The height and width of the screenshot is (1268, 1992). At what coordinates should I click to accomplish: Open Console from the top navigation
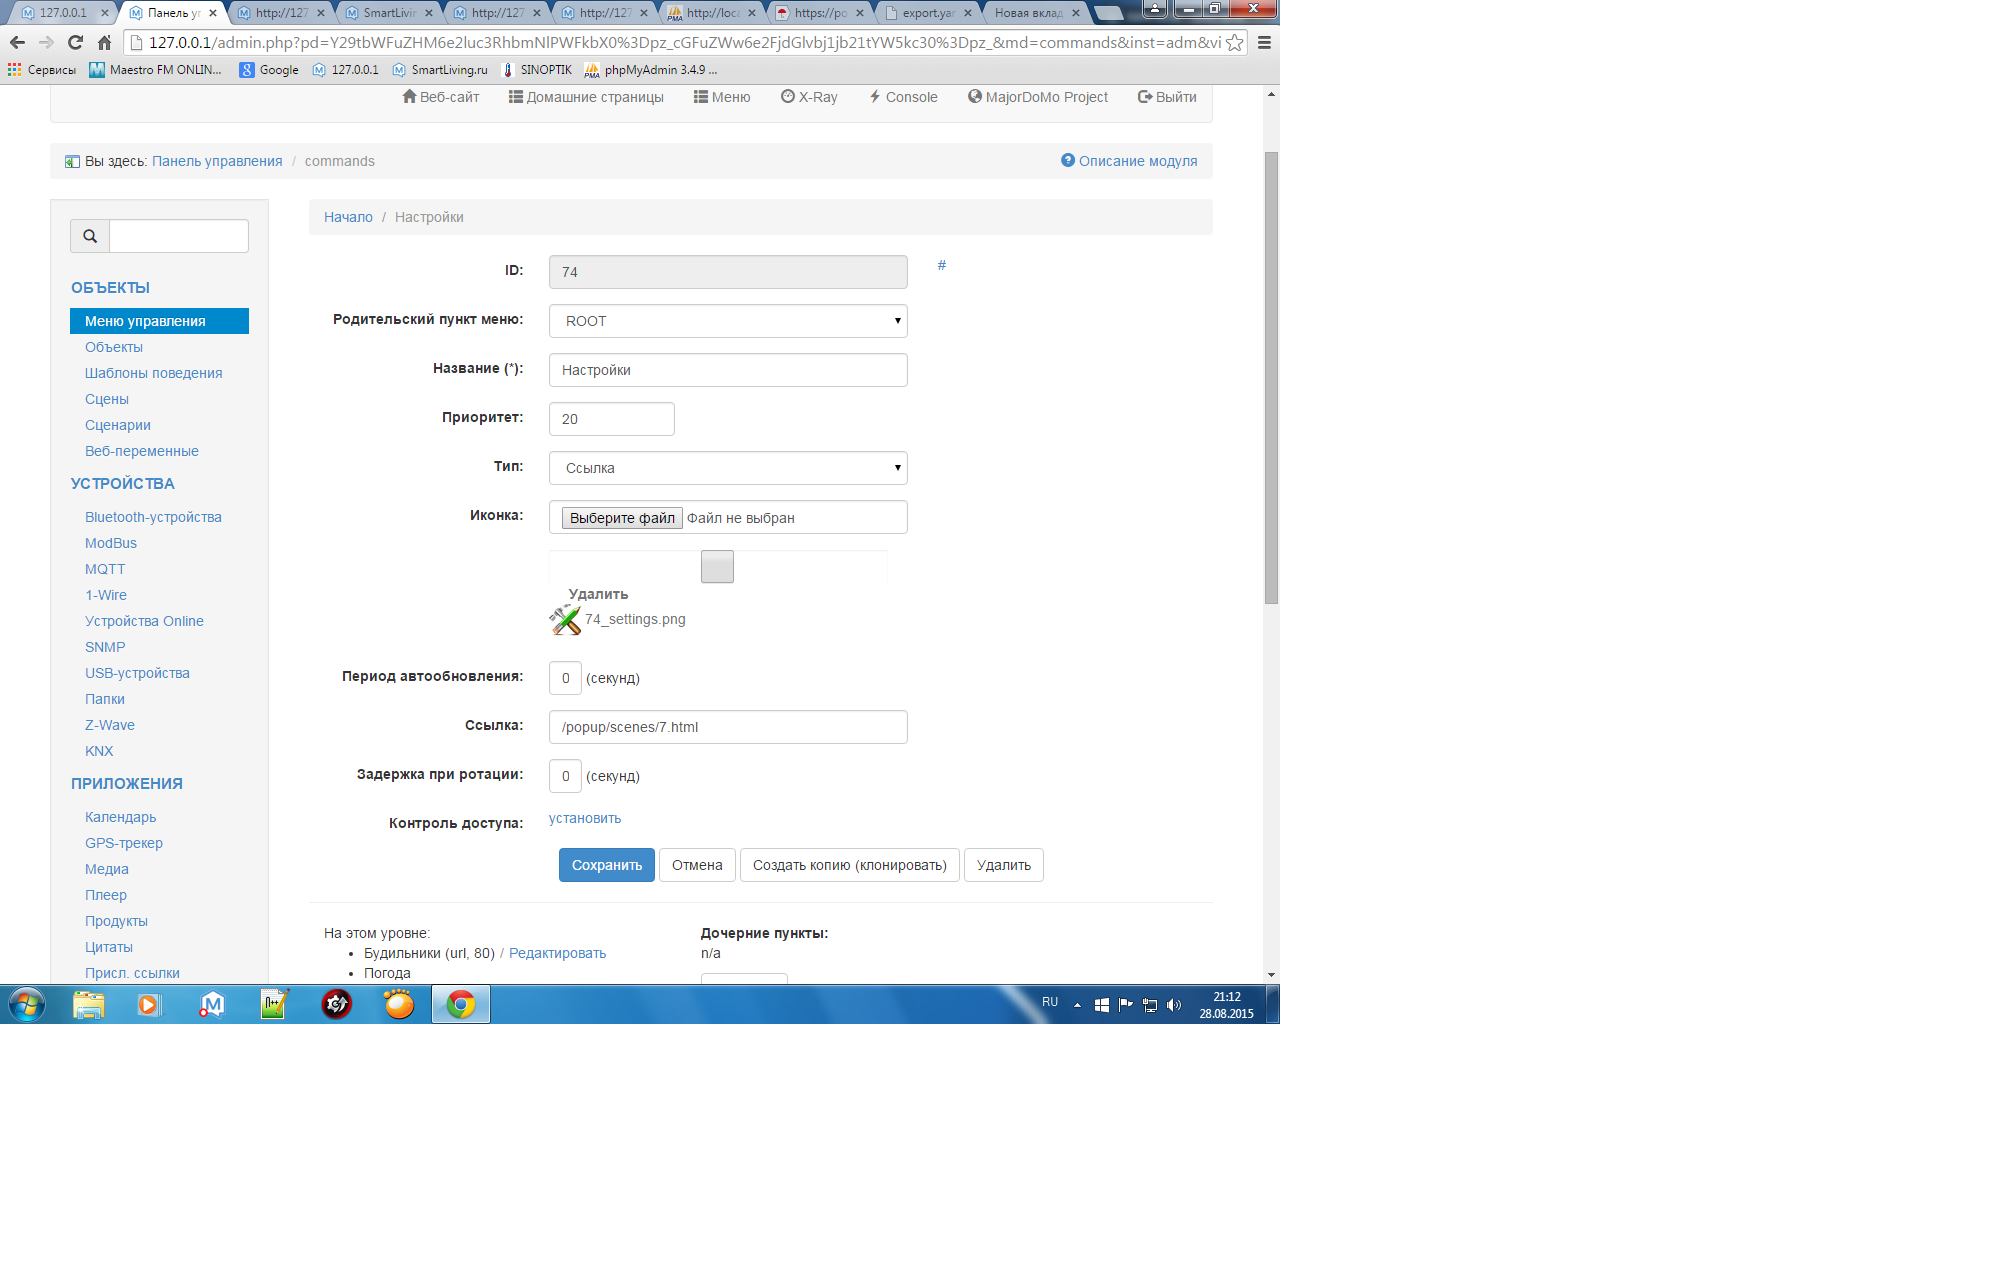pyautogui.click(x=902, y=97)
